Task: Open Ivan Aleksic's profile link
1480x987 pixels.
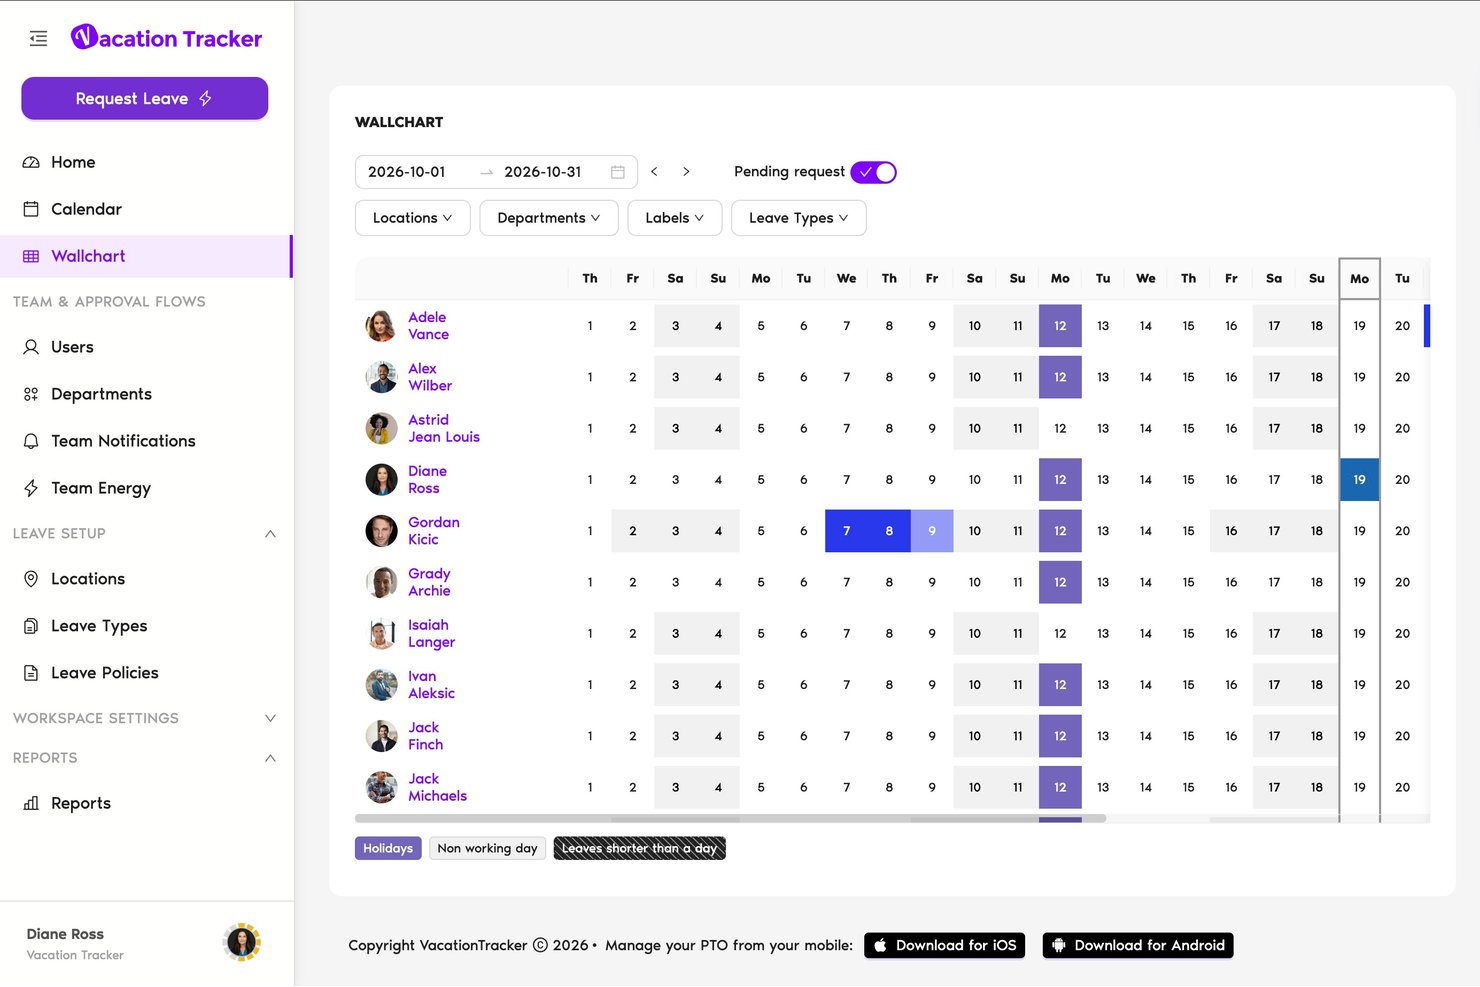Action: [431, 685]
